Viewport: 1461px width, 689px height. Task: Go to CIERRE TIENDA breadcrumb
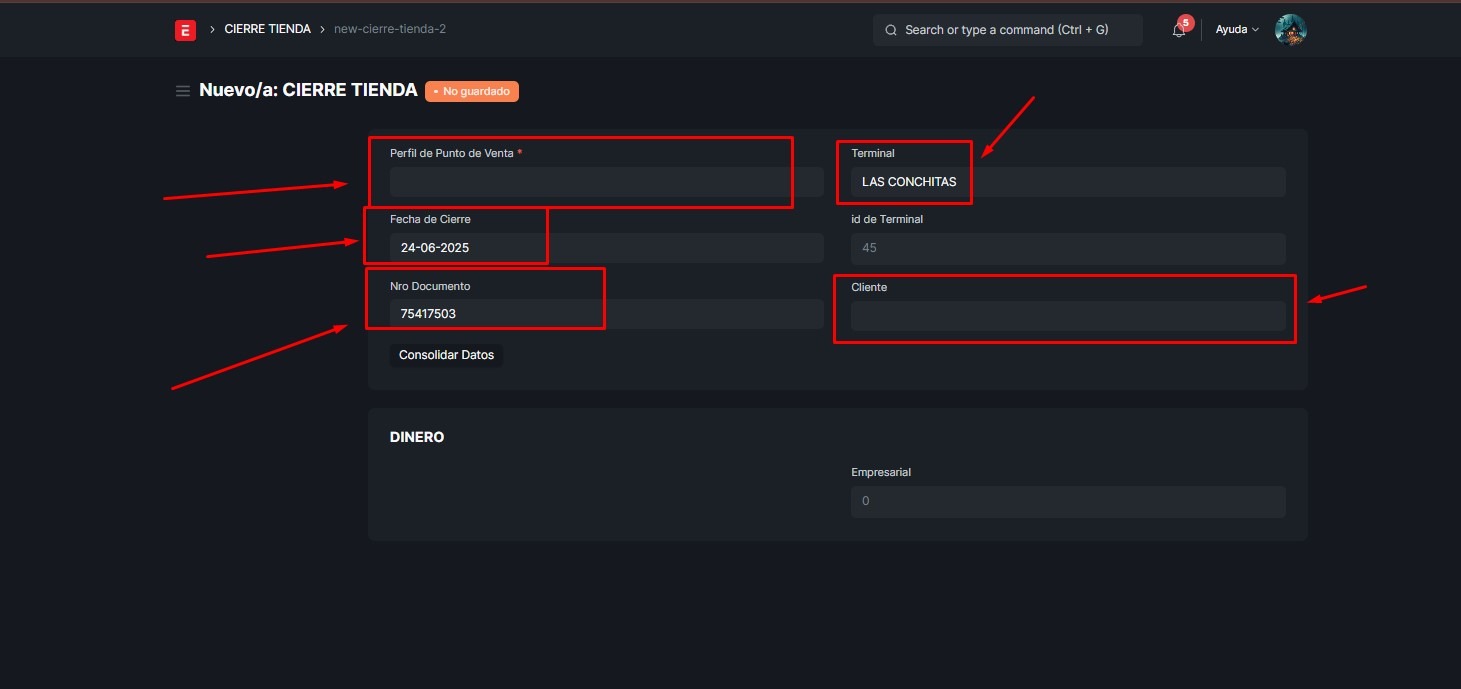point(267,29)
